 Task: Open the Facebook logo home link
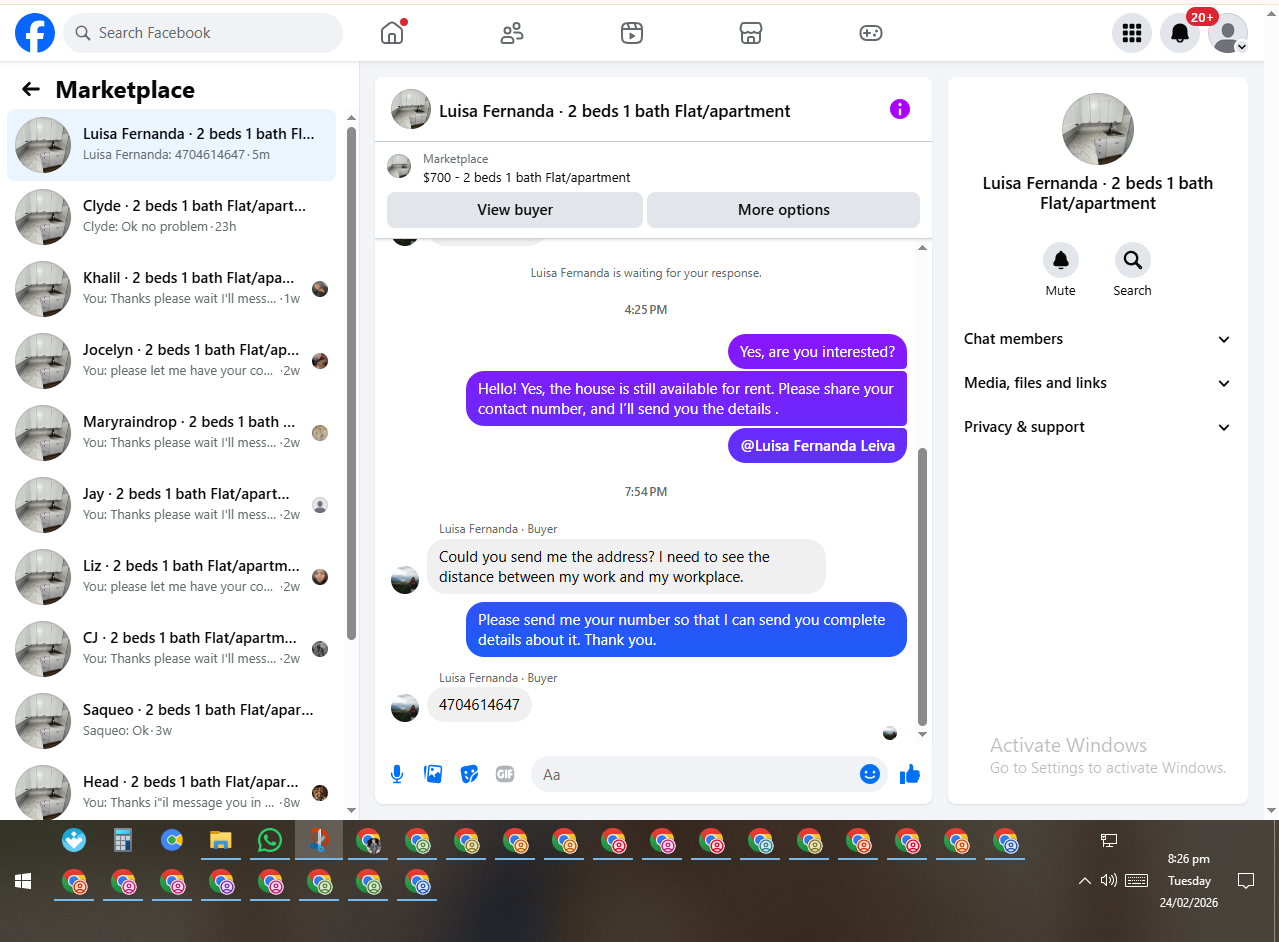[x=35, y=33]
